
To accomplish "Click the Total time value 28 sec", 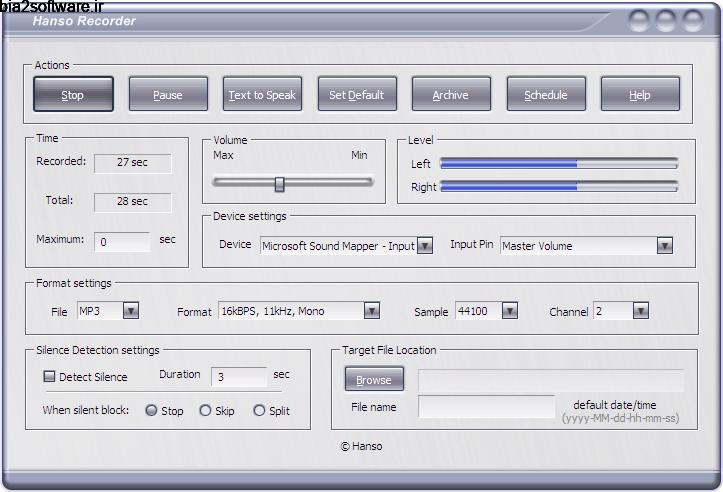I will pyautogui.click(x=132, y=202).
